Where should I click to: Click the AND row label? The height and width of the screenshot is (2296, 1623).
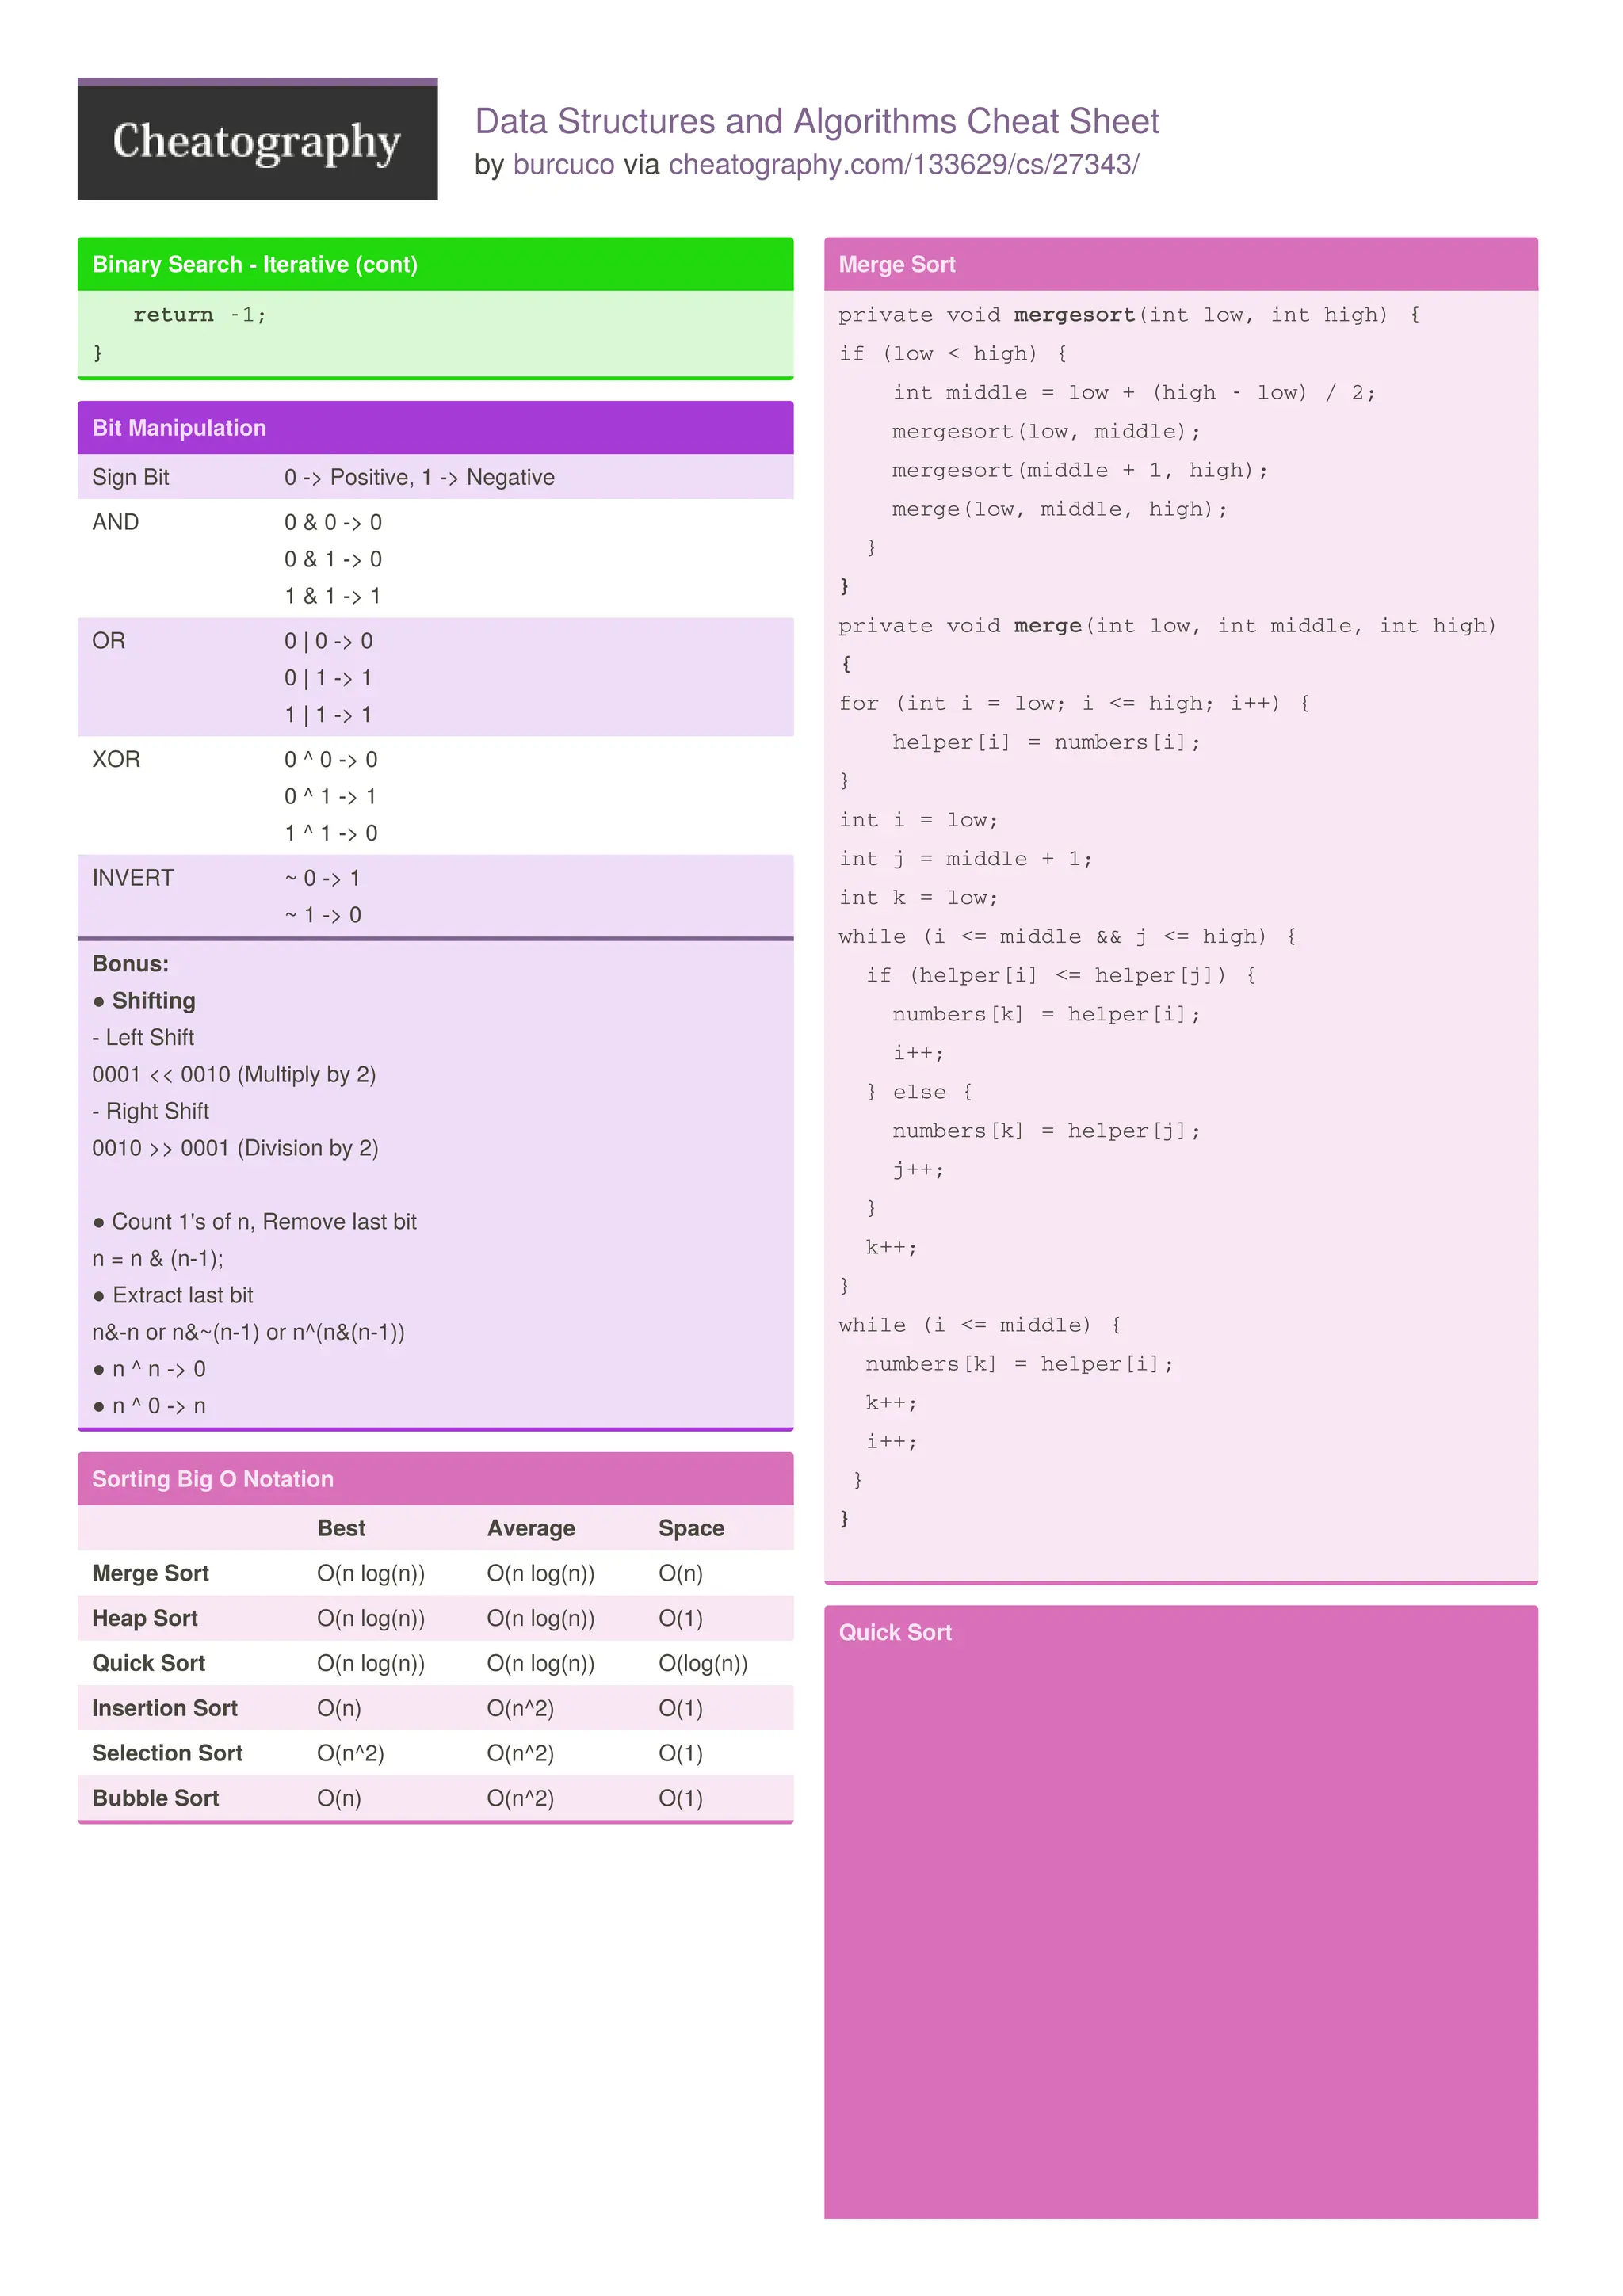tap(115, 522)
